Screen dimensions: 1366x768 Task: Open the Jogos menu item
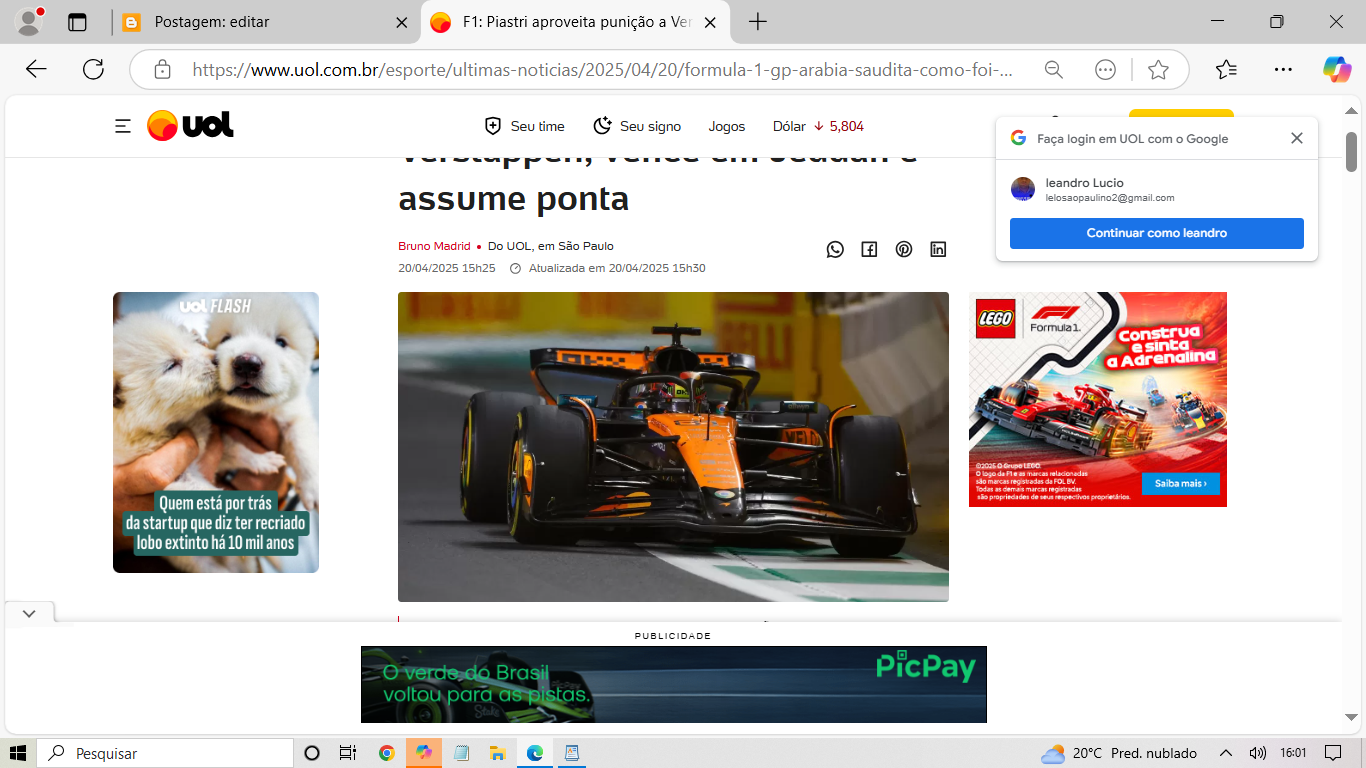point(727,126)
